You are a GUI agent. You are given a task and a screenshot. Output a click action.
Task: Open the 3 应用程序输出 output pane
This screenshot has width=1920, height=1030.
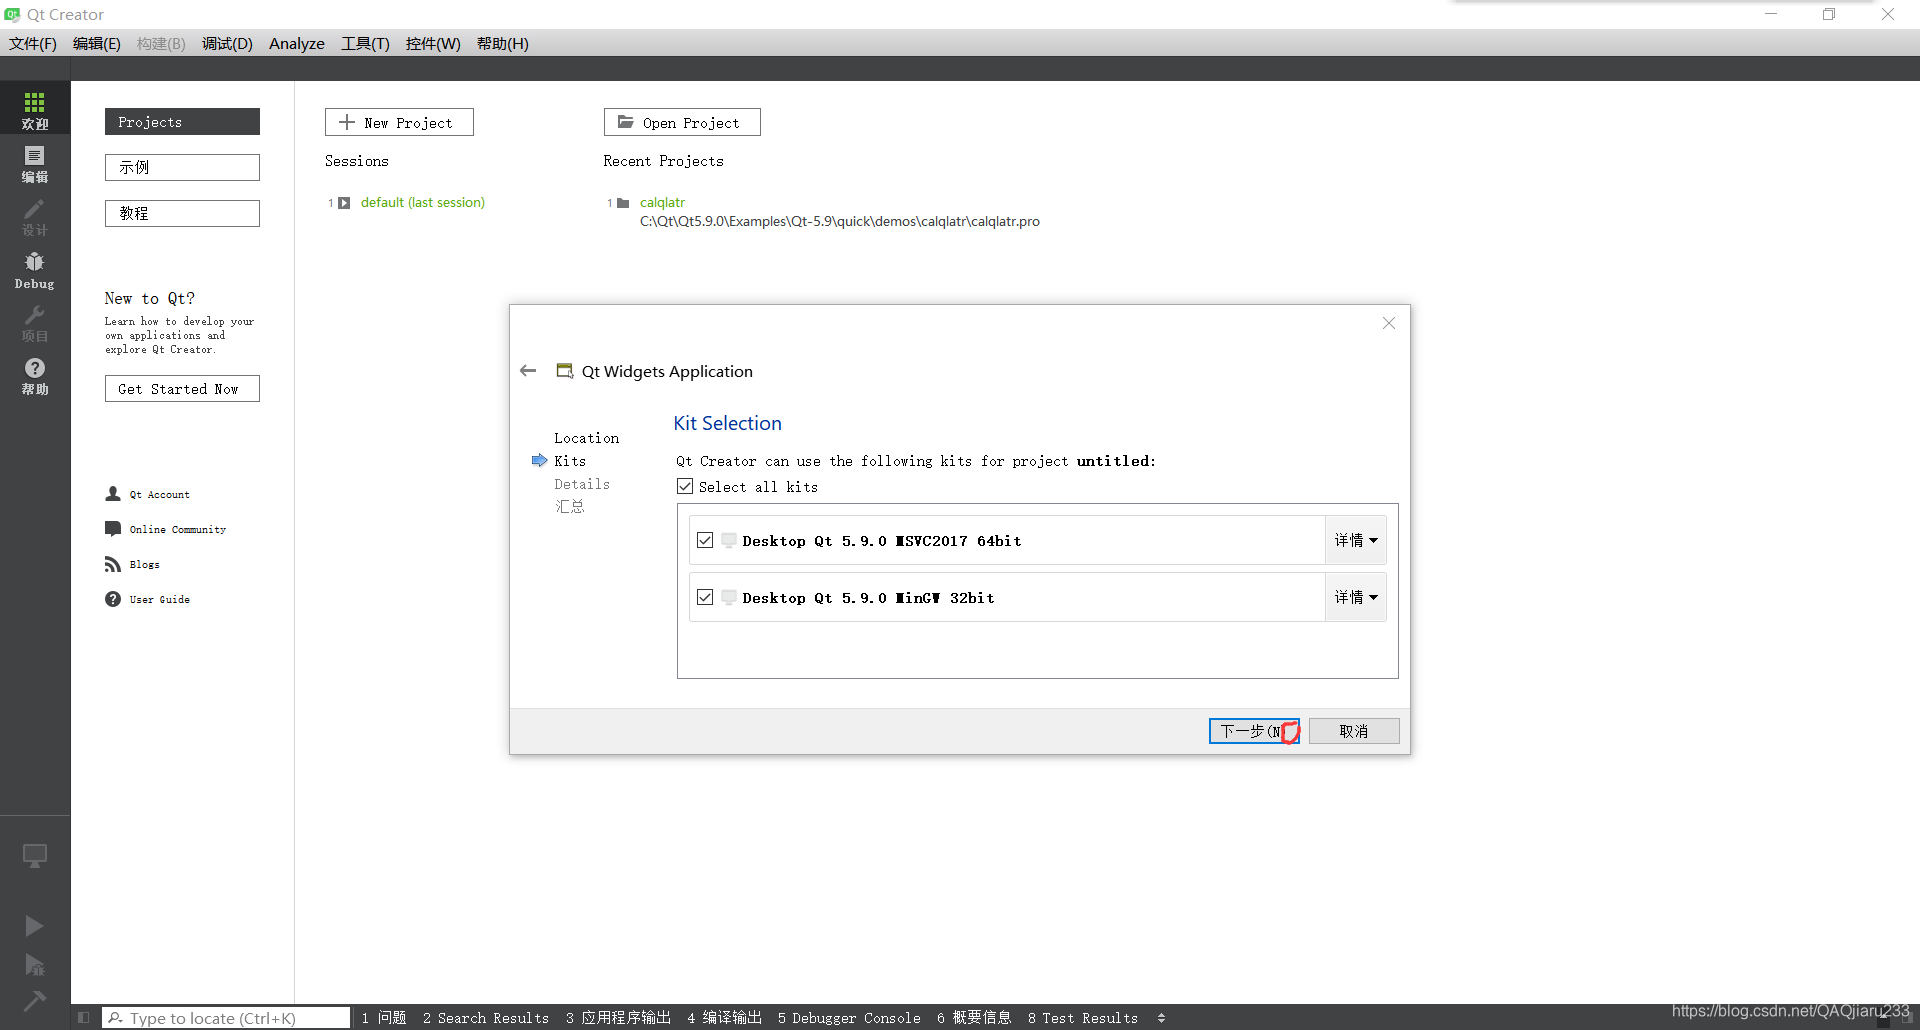coord(618,1018)
